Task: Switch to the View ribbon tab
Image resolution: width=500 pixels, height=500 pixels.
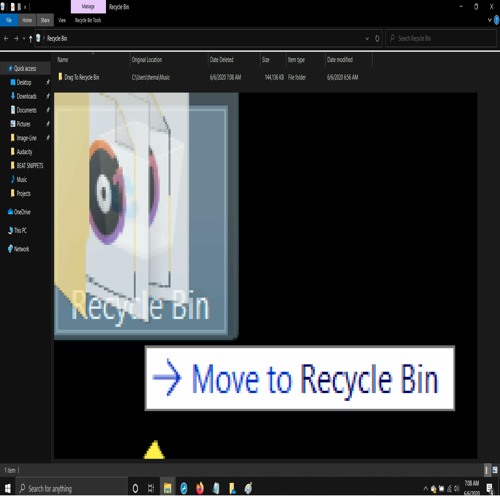Action: [x=62, y=20]
